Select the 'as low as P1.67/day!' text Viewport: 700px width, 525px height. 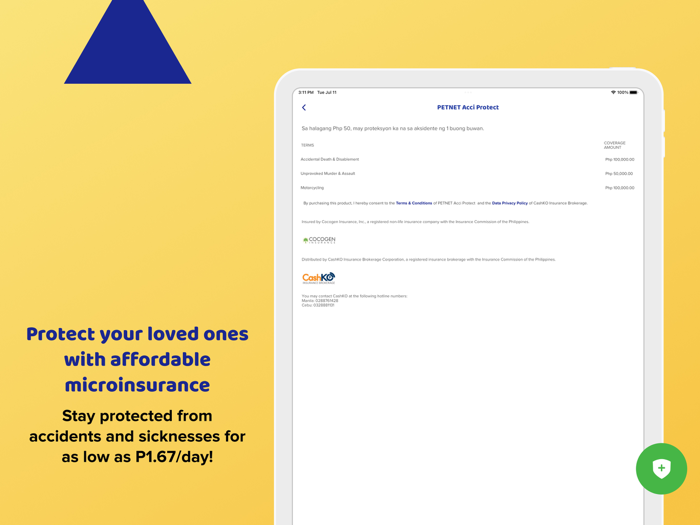[x=138, y=457]
